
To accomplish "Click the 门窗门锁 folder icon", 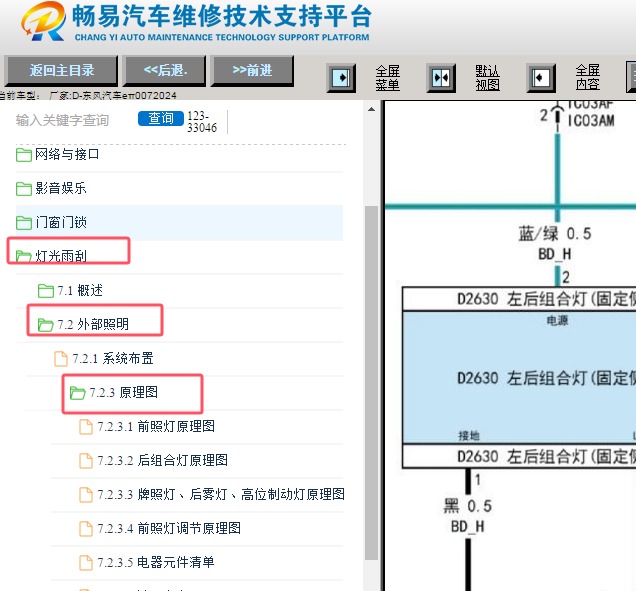I will tap(24, 223).
